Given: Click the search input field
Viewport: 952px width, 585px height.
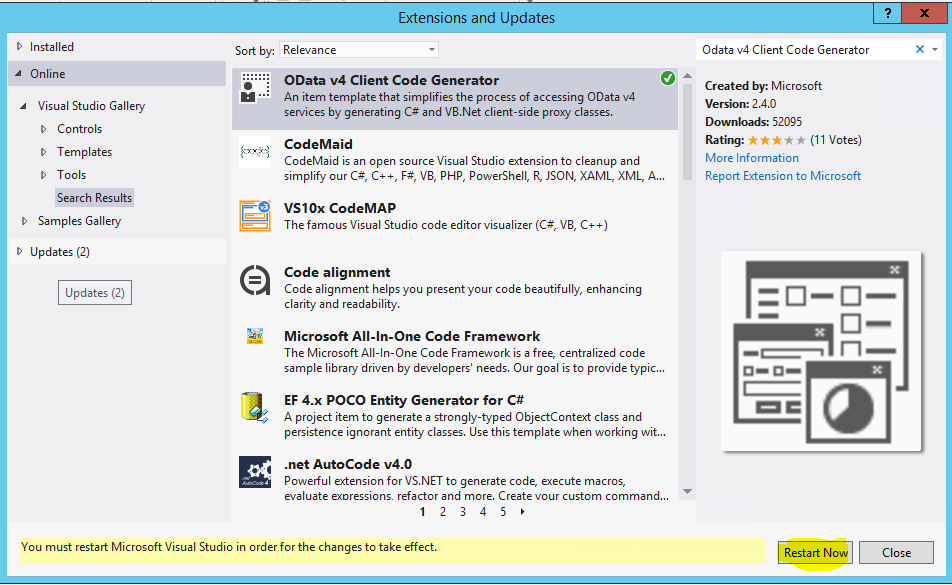Looking at the screenshot, I should point(804,50).
